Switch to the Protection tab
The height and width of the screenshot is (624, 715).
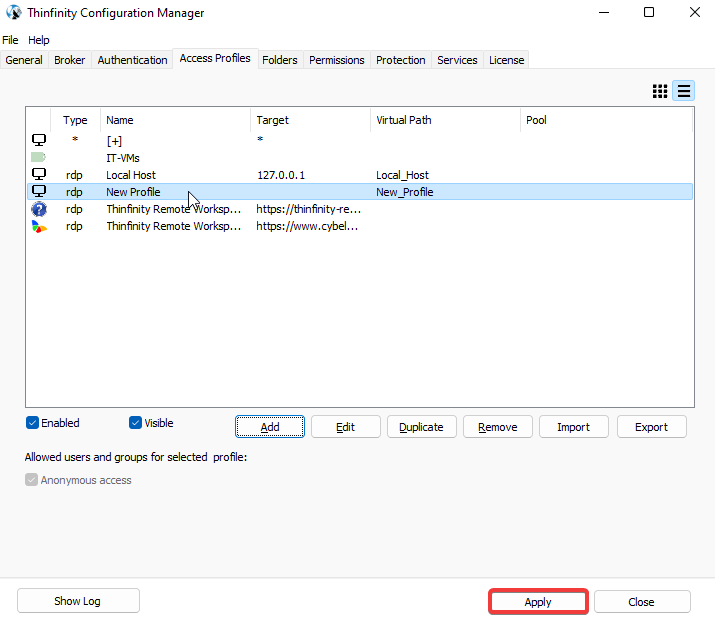[x=400, y=60]
